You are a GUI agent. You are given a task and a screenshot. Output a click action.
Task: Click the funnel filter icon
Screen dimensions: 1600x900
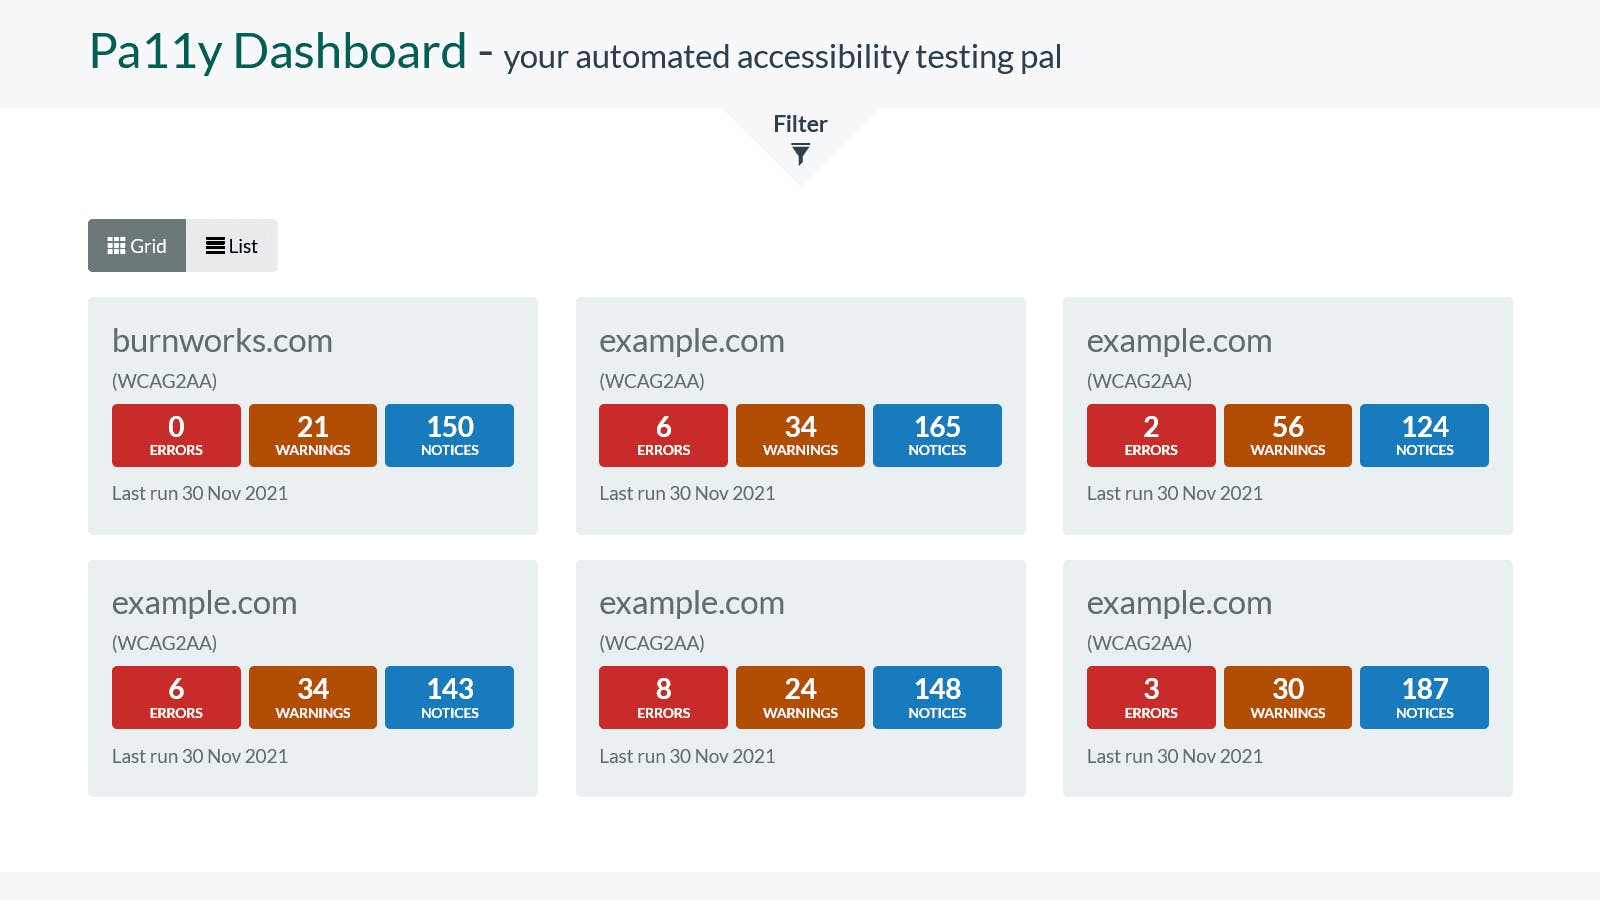[800, 154]
